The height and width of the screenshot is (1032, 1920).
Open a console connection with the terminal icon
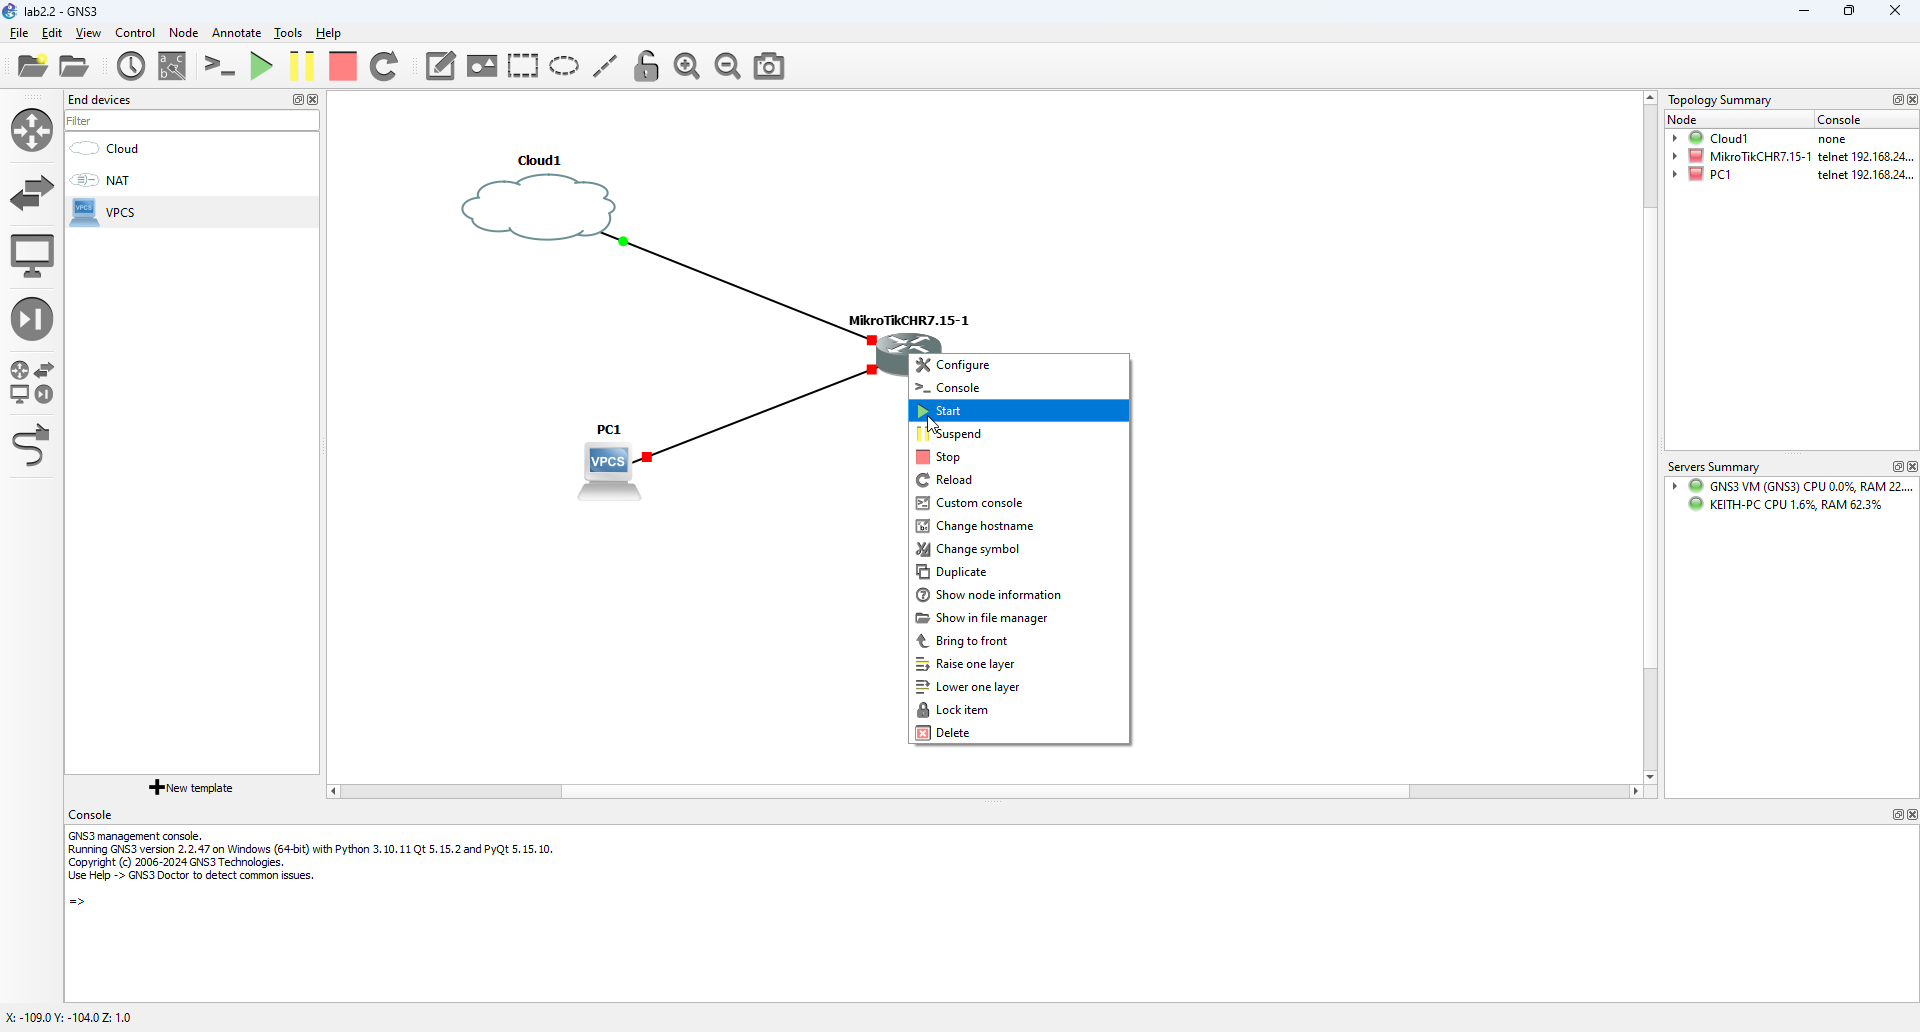pos(218,66)
